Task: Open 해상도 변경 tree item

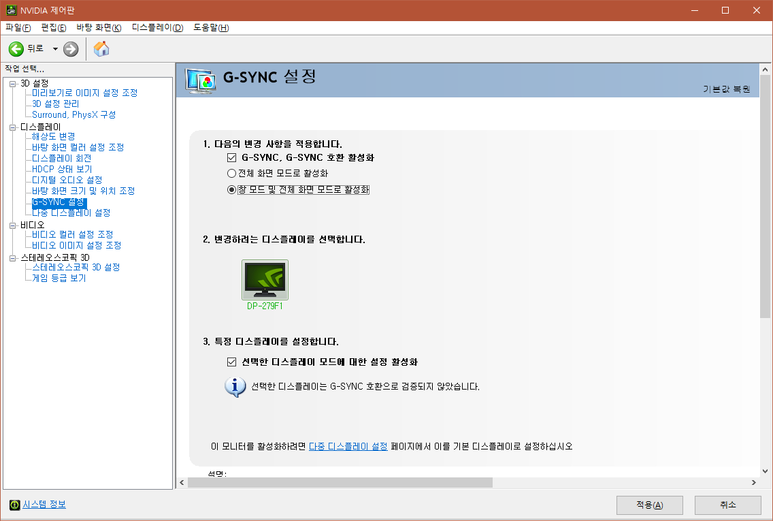Action: point(53,137)
